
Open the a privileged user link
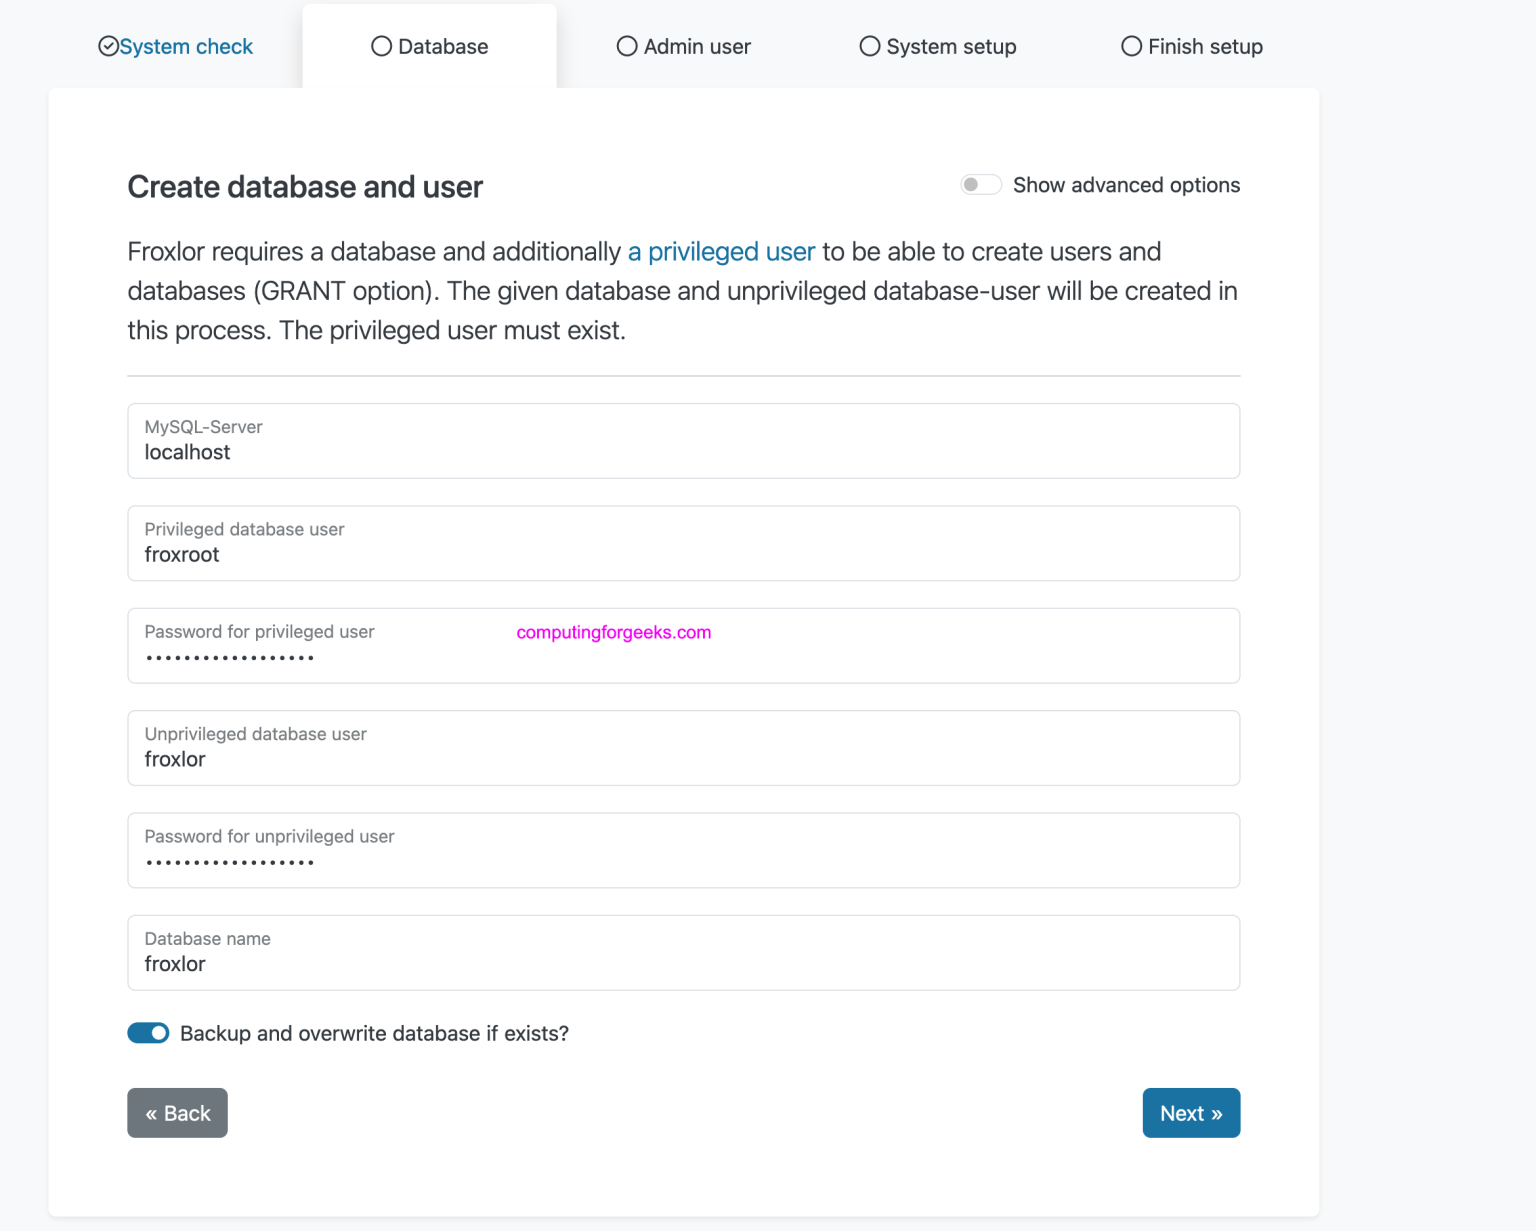point(721,251)
